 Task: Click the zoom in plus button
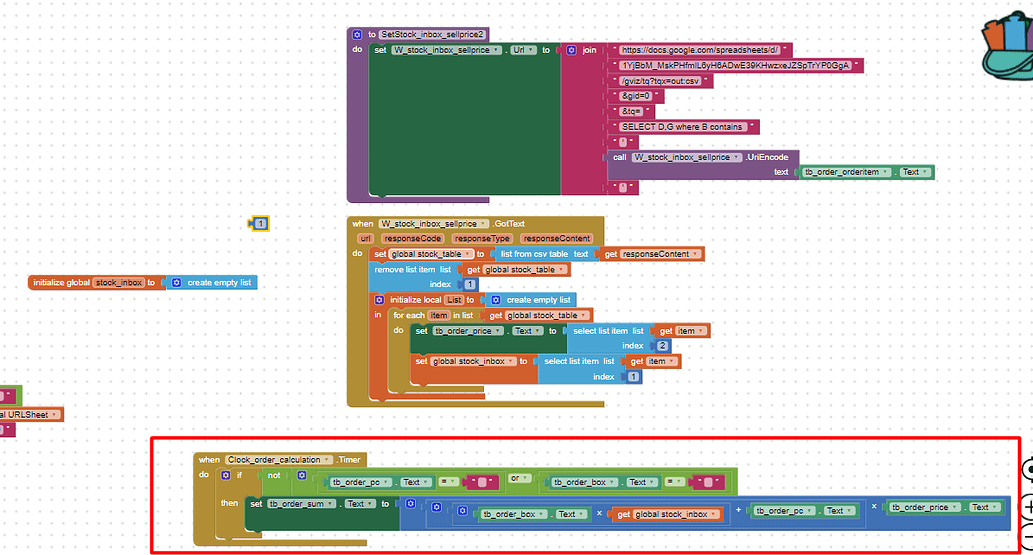[1029, 507]
